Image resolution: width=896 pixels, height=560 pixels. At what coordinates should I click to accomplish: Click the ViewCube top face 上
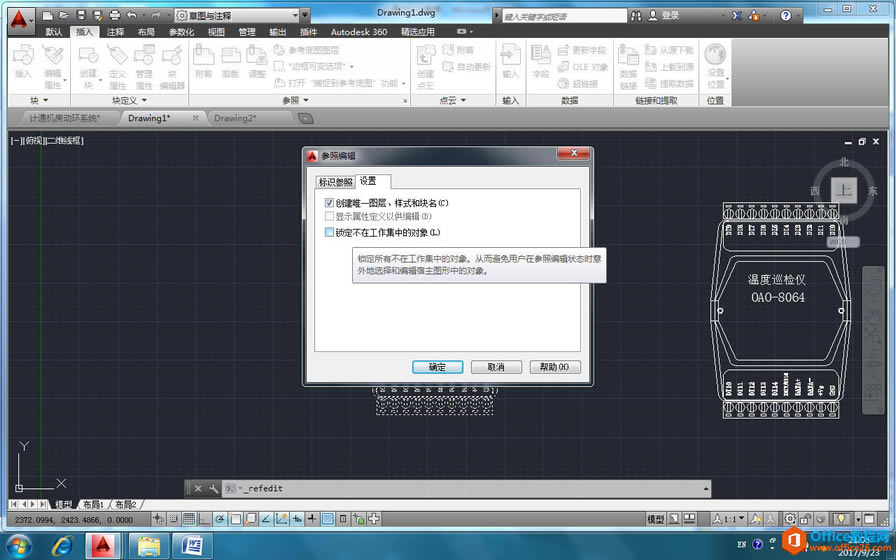tap(844, 190)
